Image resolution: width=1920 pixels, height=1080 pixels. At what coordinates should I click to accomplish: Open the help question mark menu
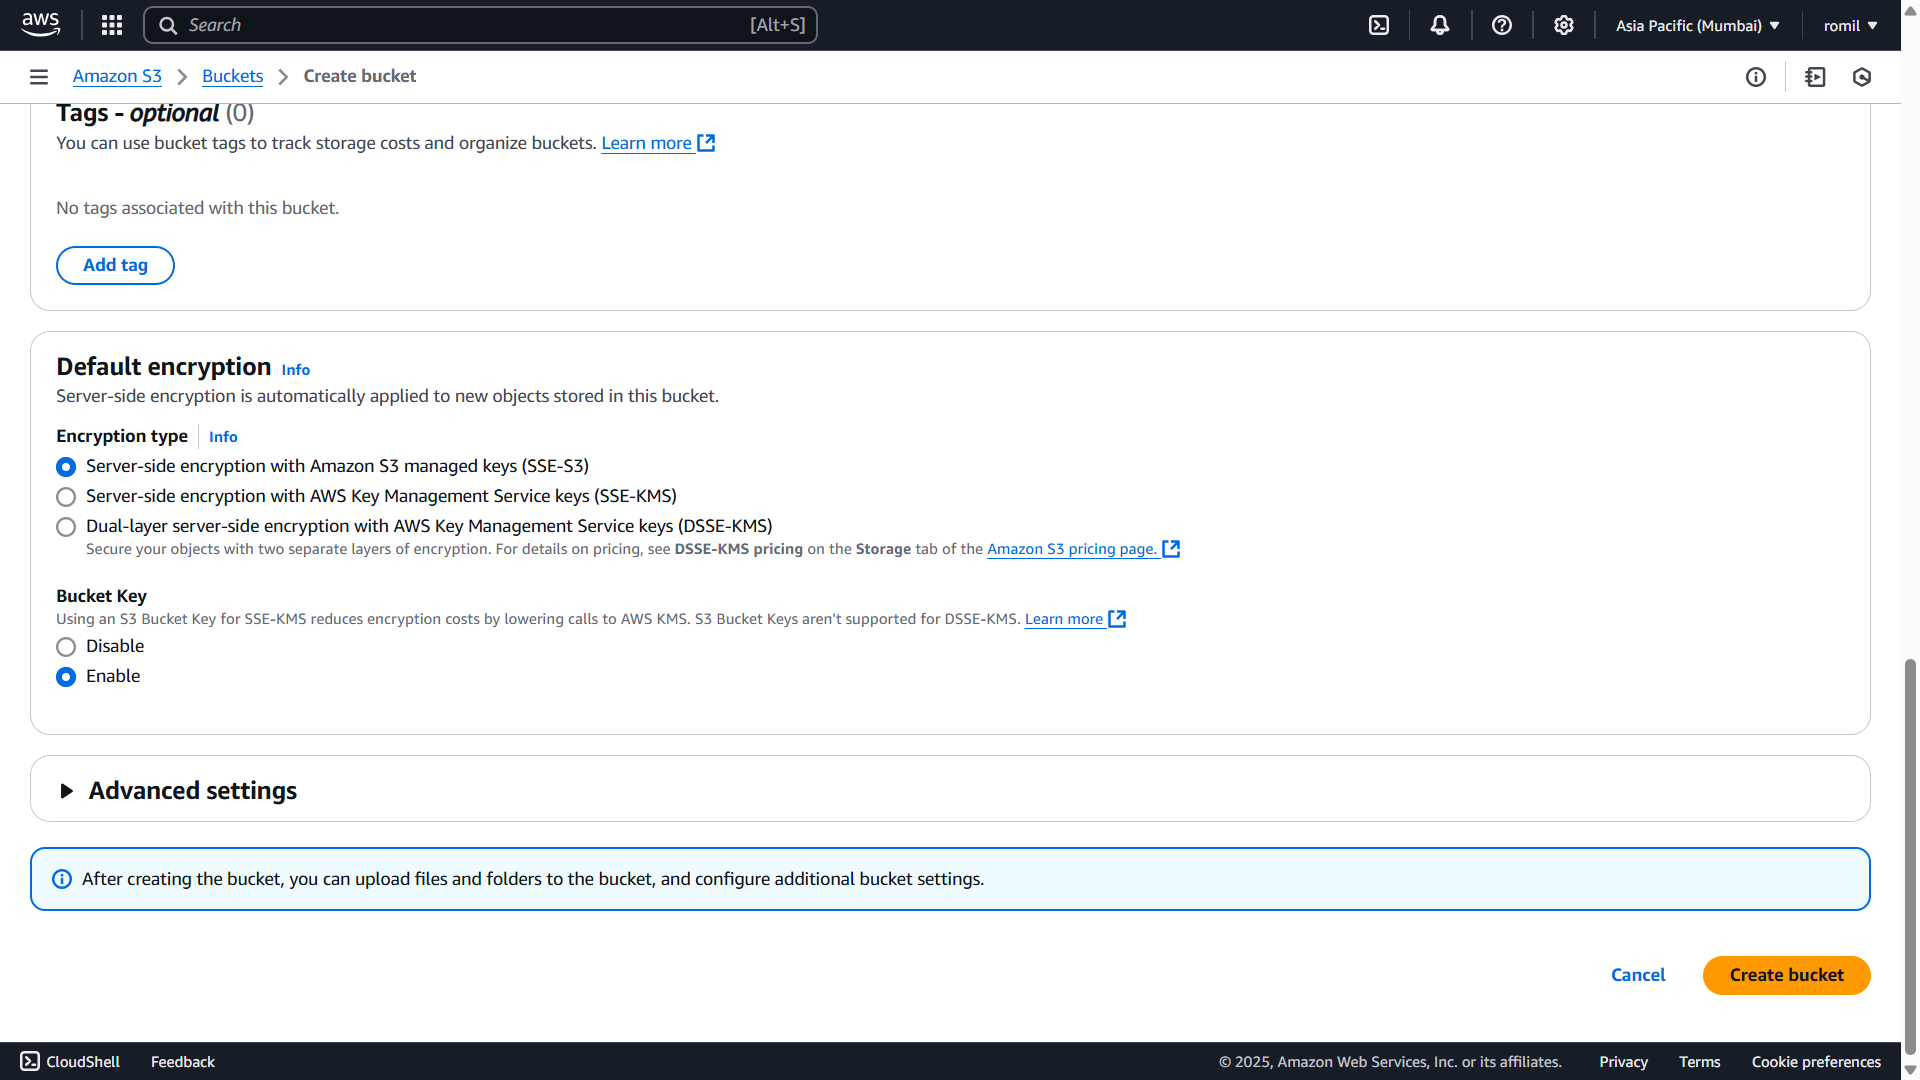pos(1502,25)
